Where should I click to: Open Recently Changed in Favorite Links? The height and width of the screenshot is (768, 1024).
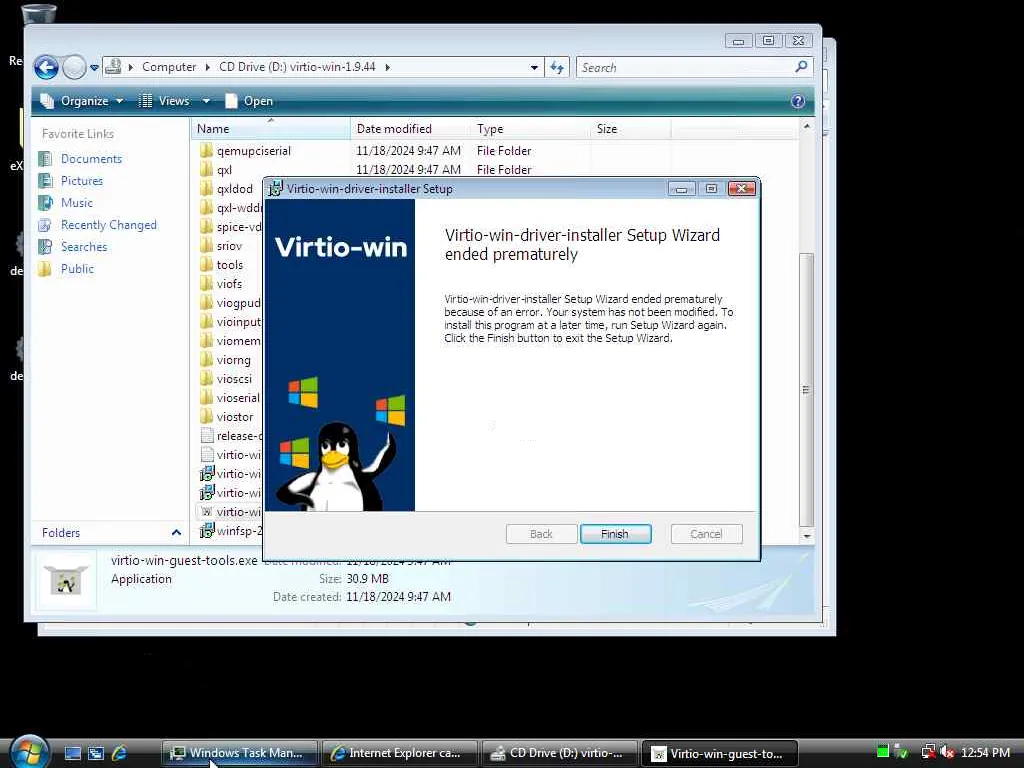[x=108, y=225]
